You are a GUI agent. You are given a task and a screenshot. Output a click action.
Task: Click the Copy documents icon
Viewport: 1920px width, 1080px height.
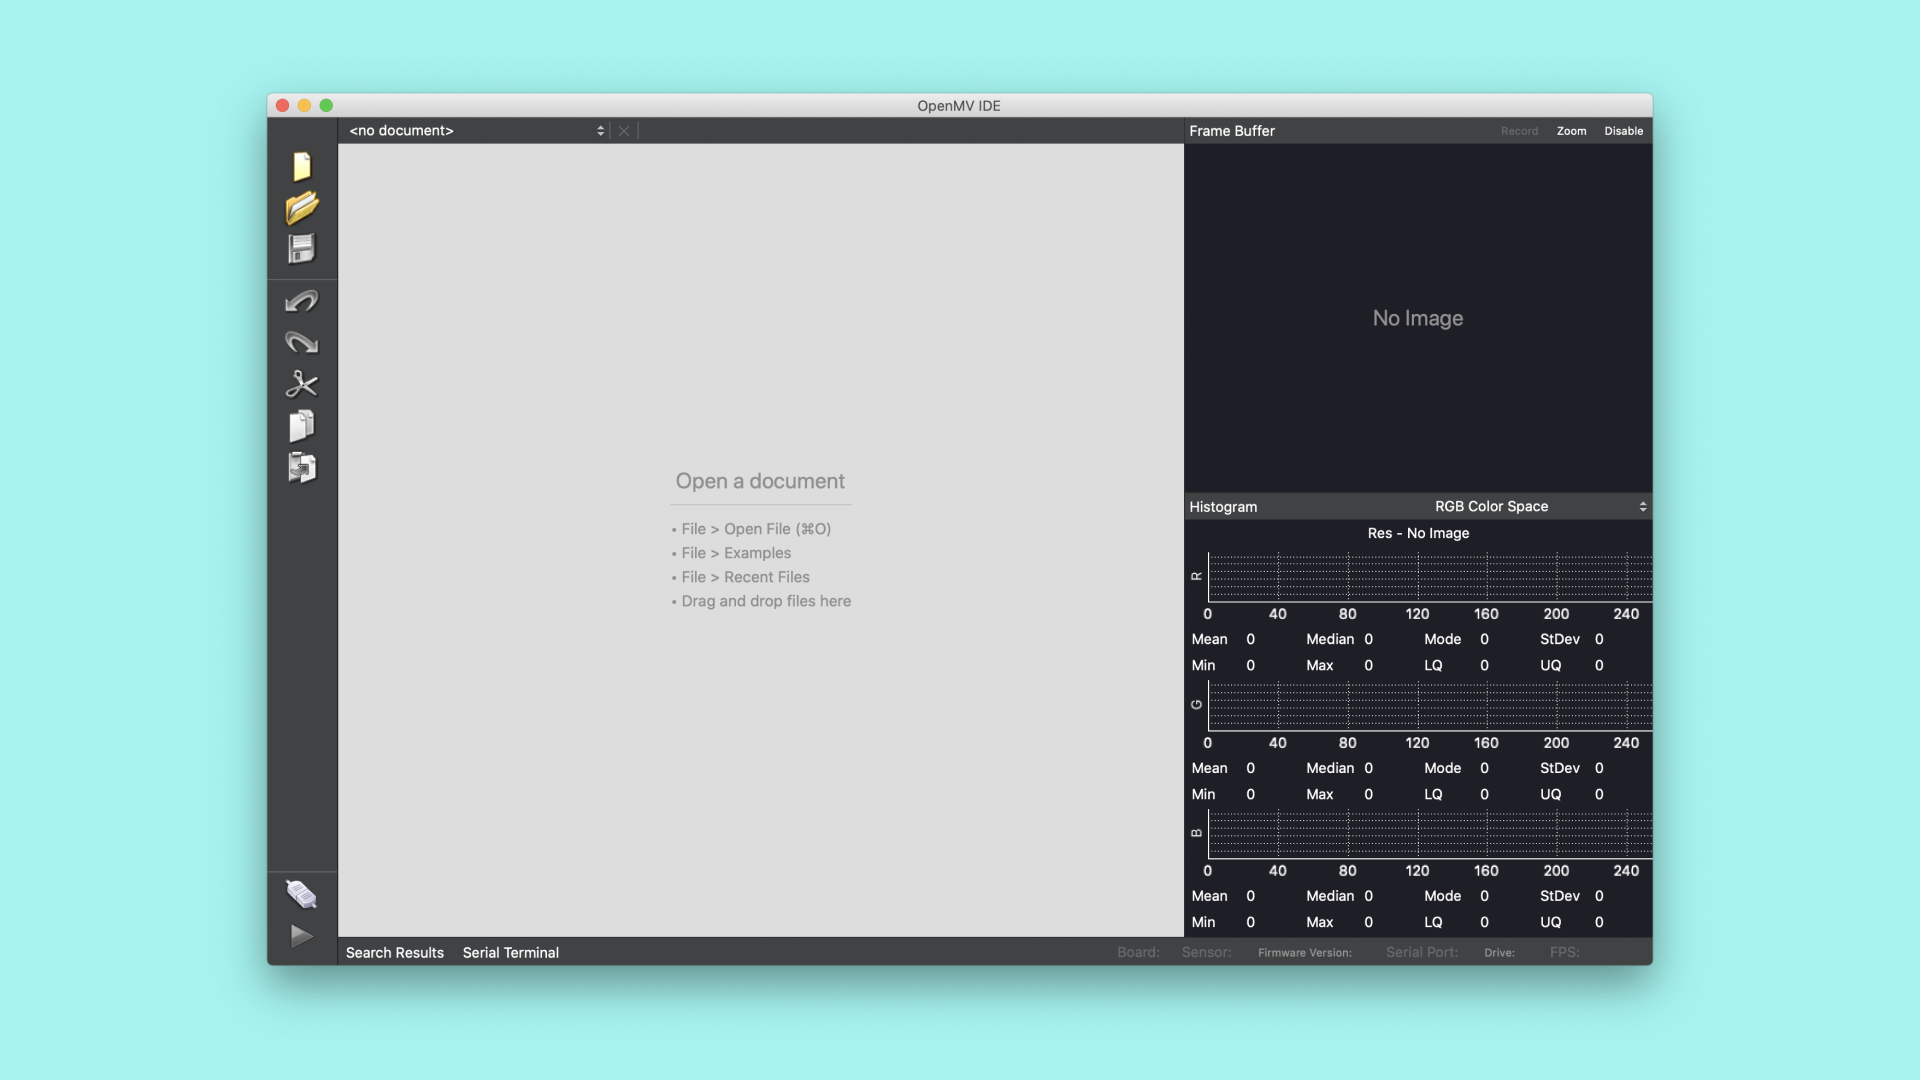(301, 426)
